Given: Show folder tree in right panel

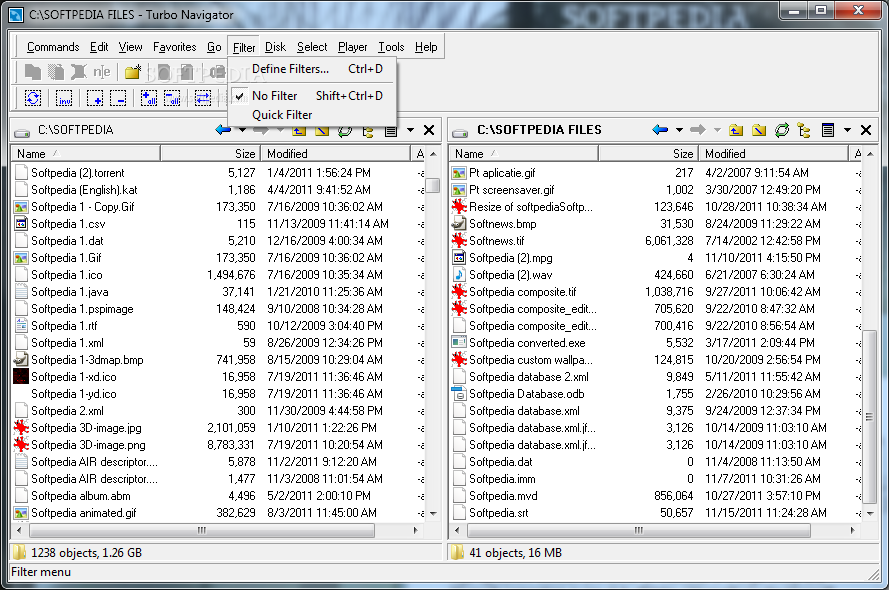Looking at the screenshot, I should click(804, 130).
